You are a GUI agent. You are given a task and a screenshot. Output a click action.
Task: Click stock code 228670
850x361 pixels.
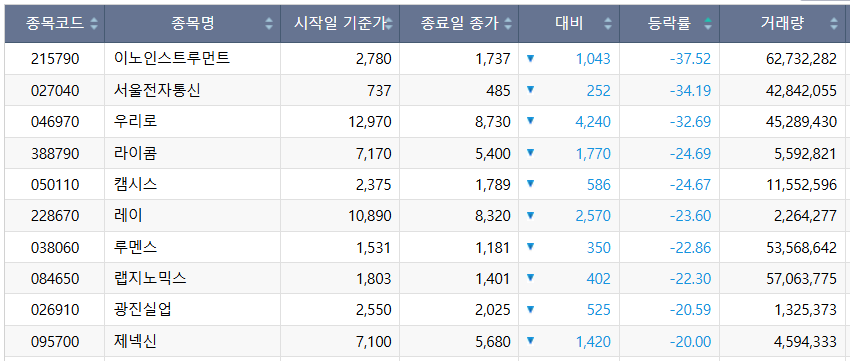coord(55,216)
